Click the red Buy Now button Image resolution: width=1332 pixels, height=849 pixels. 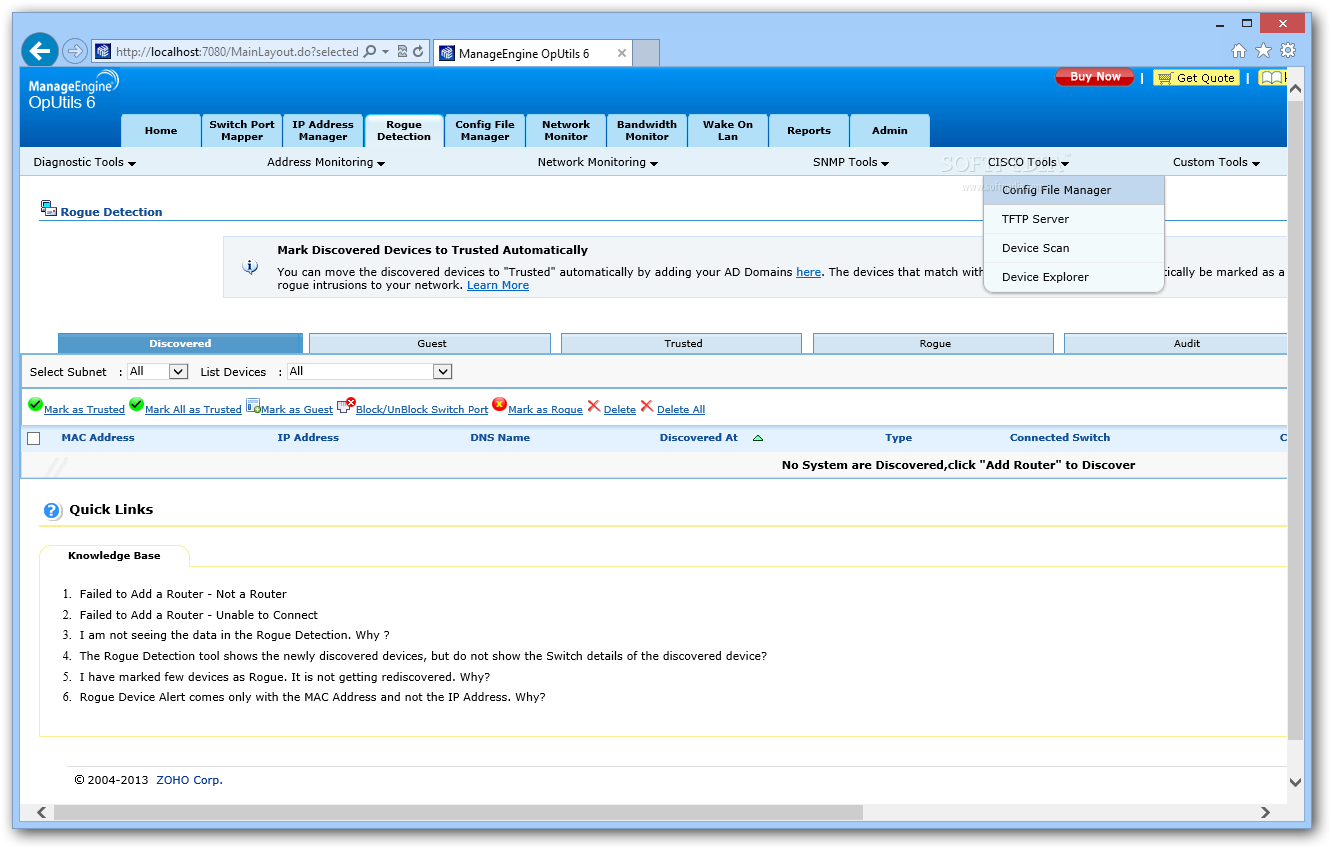coord(1095,77)
